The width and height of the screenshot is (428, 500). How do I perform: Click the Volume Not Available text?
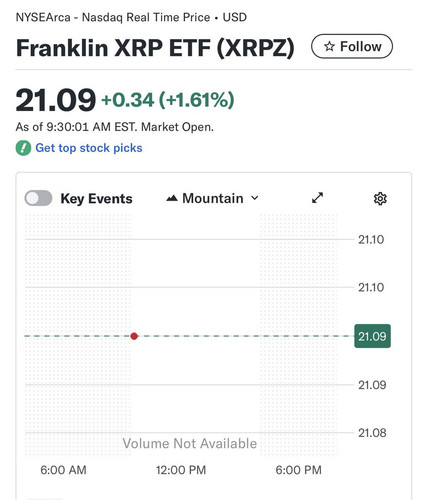click(x=190, y=444)
